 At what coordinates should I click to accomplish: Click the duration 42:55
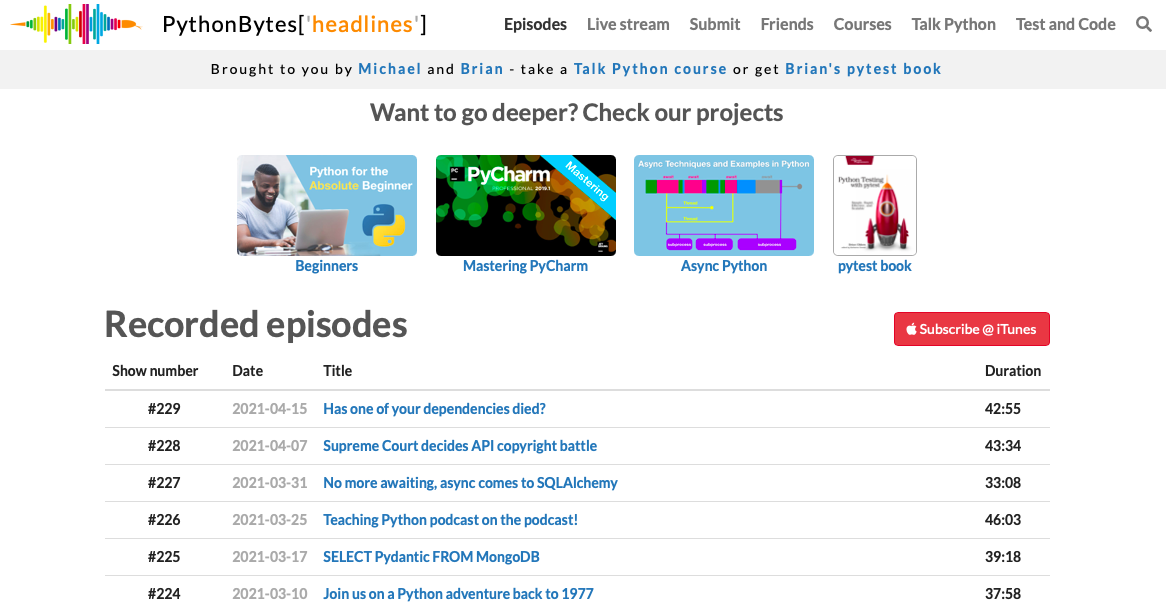(1002, 408)
